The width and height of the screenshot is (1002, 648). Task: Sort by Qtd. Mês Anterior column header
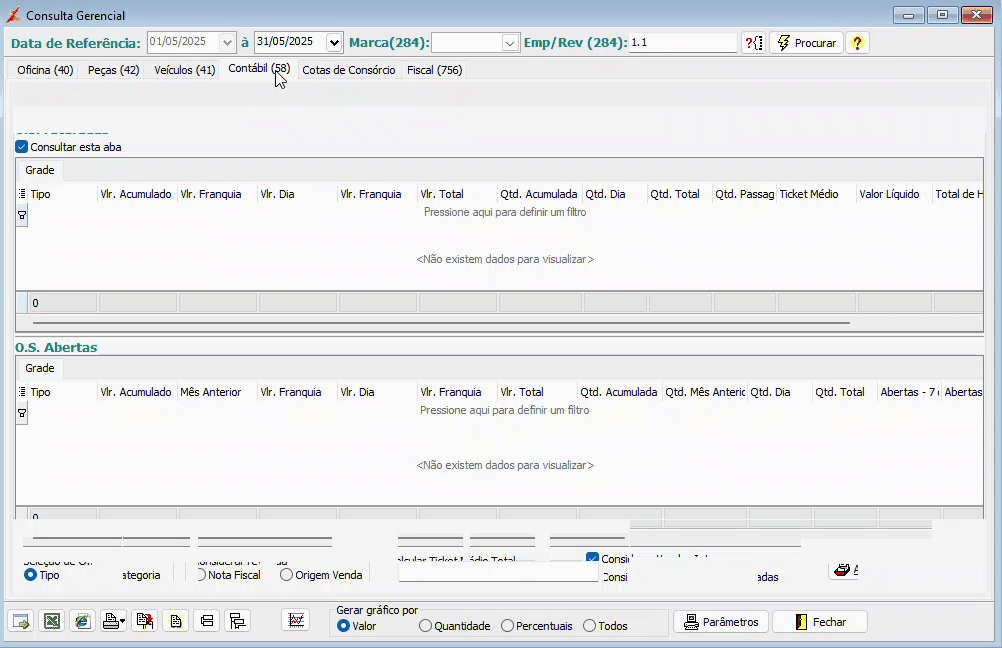point(705,392)
